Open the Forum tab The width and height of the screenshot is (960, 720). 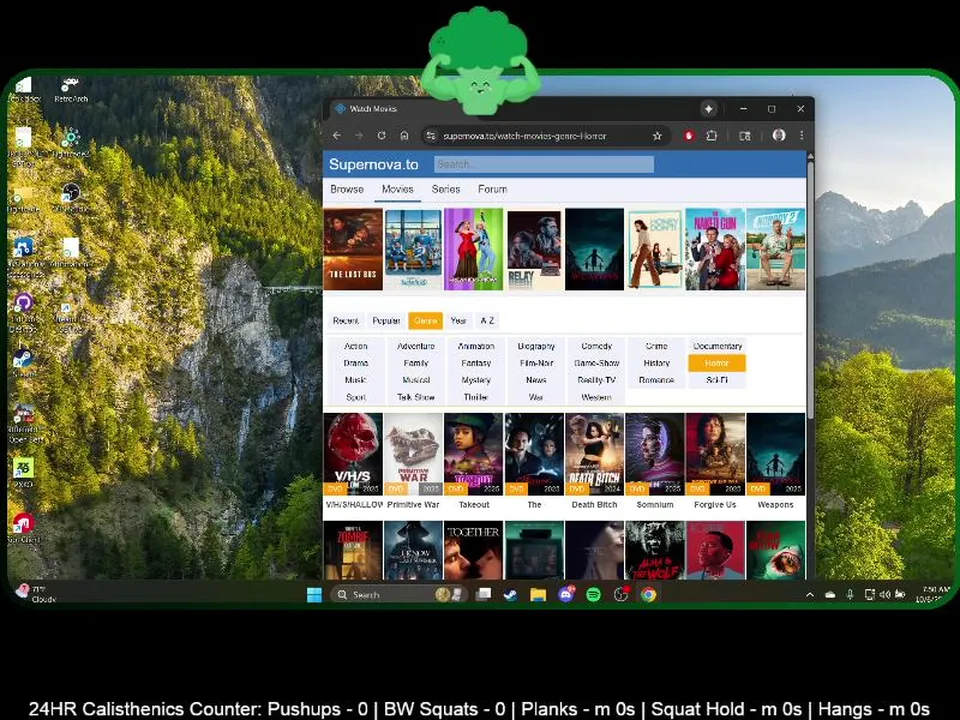pyautogui.click(x=492, y=189)
